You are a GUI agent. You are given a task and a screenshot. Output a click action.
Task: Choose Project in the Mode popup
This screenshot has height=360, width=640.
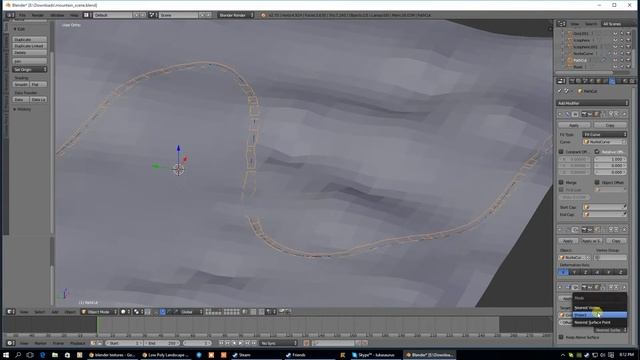click(x=600, y=315)
